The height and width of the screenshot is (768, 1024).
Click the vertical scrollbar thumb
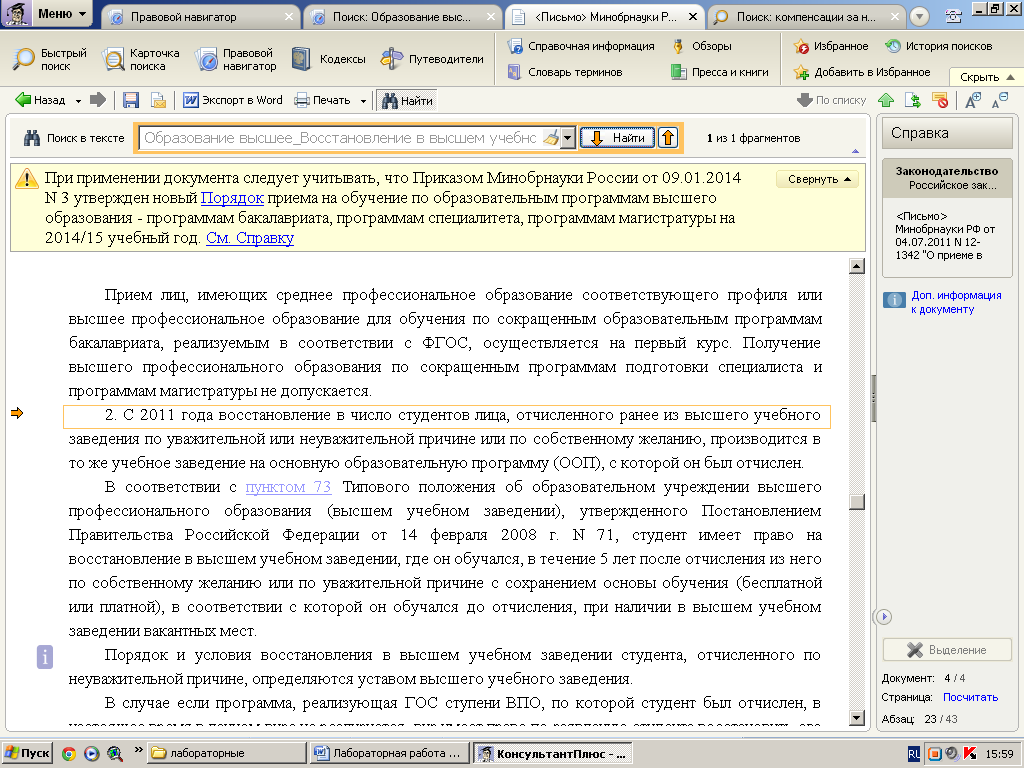pyautogui.click(x=856, y=502)
